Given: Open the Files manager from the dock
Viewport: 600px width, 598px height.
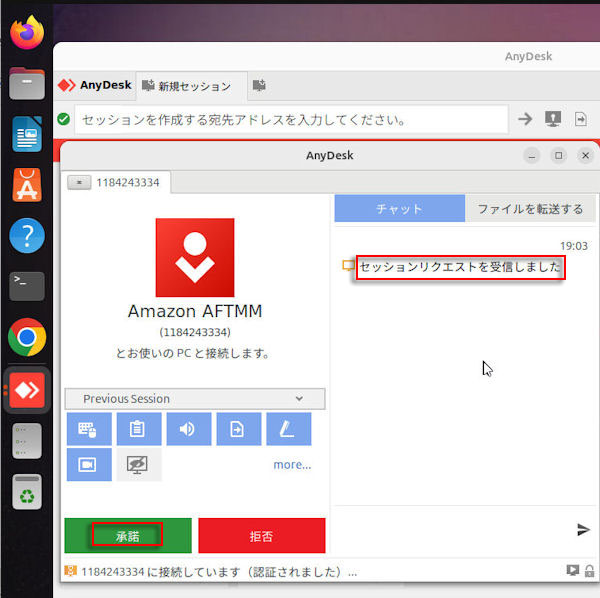Looking at the screenshot, I should [x=27, y=83].
